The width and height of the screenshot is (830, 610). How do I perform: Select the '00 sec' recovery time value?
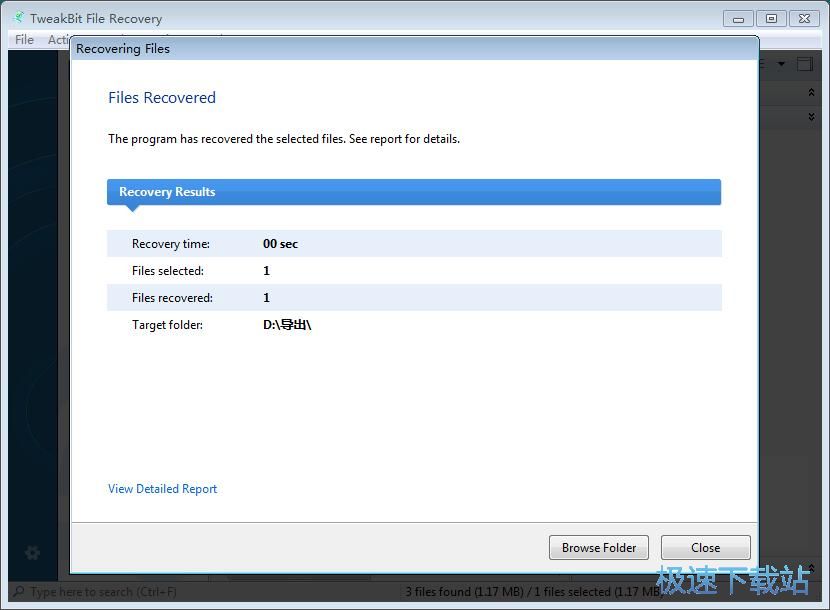[281, 244]
